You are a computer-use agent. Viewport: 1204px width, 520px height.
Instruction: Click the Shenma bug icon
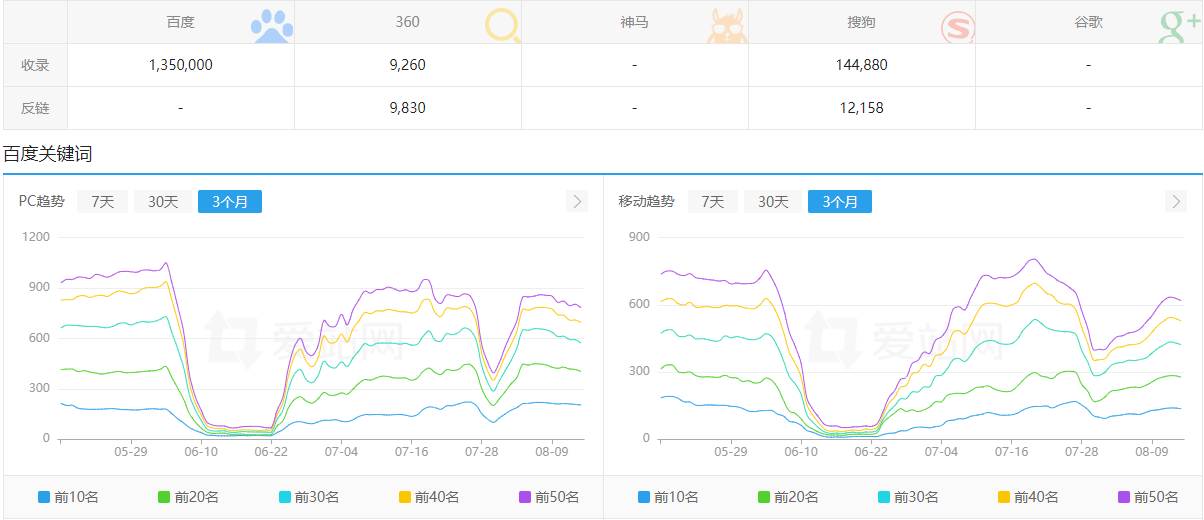click(728, 26)
